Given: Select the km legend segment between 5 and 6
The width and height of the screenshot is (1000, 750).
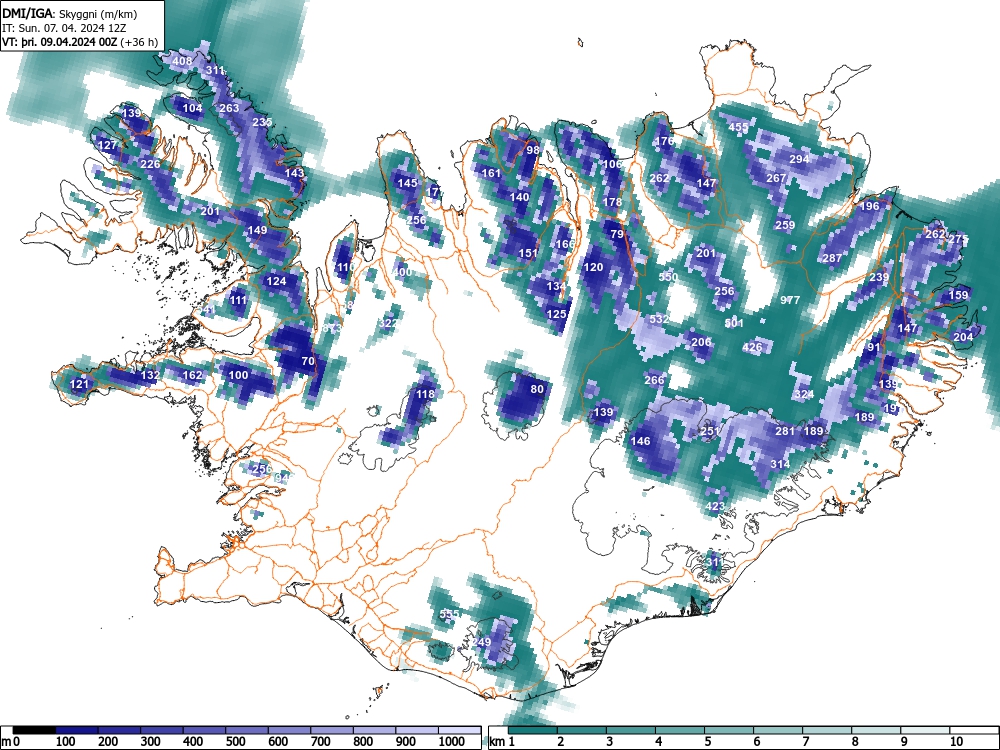Looking at the screenshot, I should 730,730.
